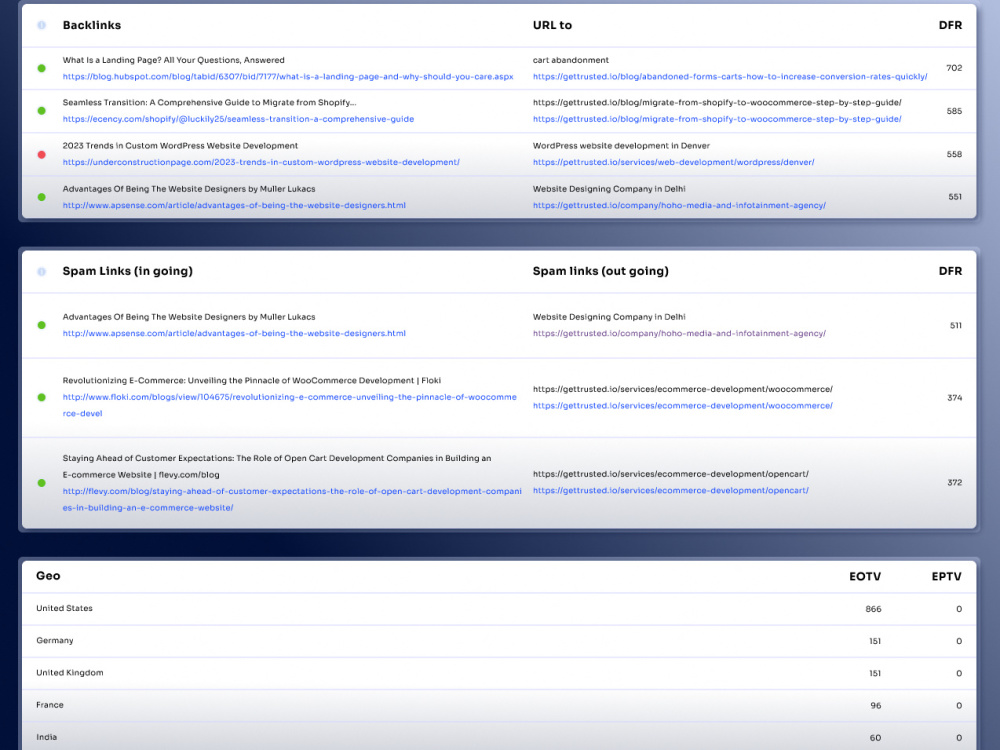
Task: Click DFR value 511
Action: (955, 325)
